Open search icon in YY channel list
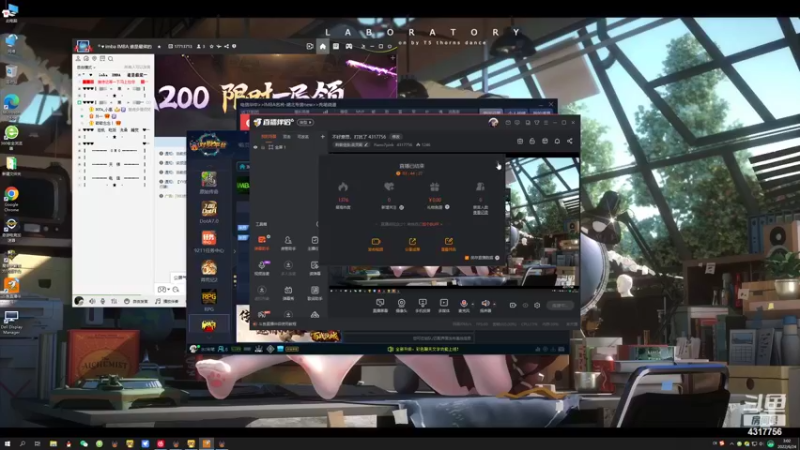This screenshot has width=800, height=450. (111, 59)
